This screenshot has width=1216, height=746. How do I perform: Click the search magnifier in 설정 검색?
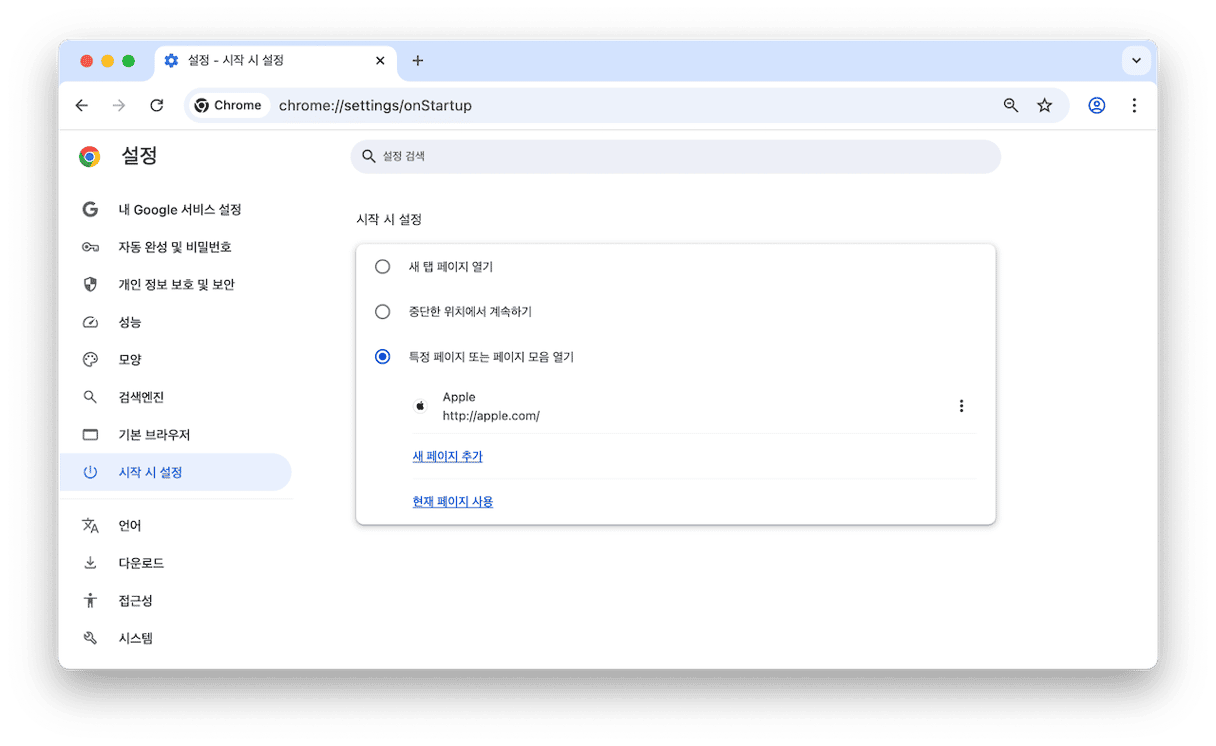(368, 157)
